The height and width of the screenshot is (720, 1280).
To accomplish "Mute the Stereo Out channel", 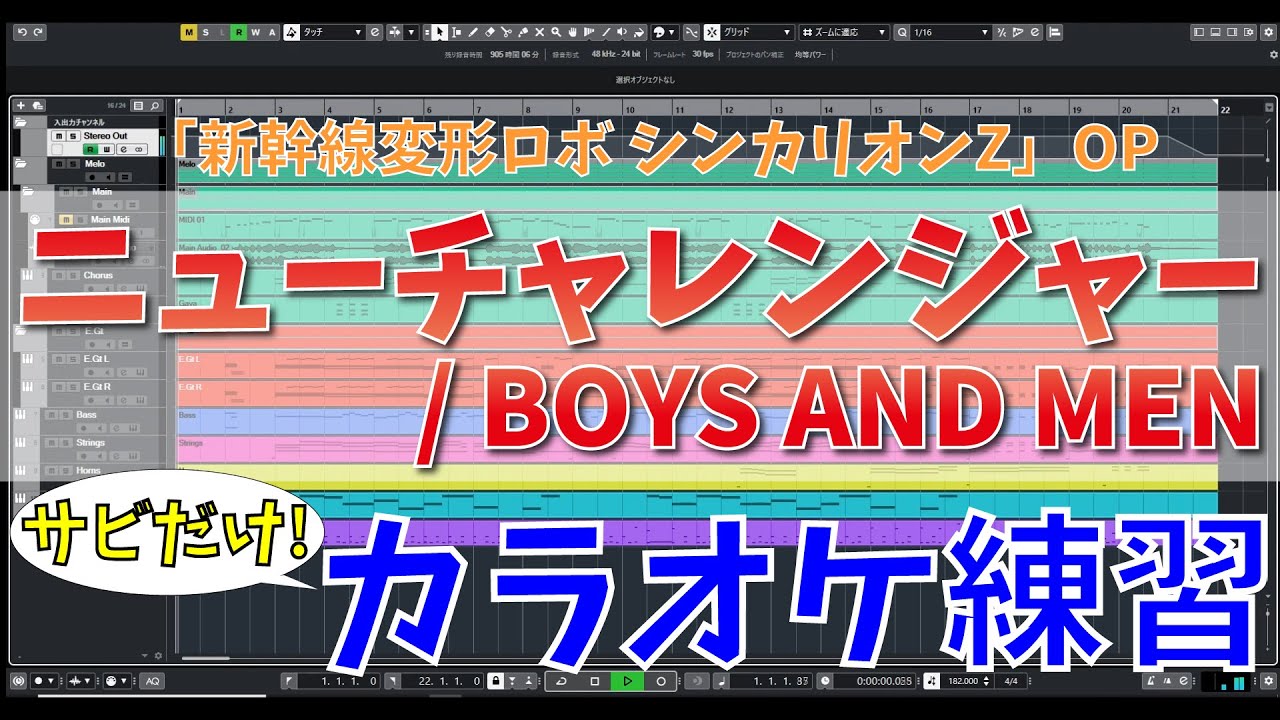I will point(59,135).
